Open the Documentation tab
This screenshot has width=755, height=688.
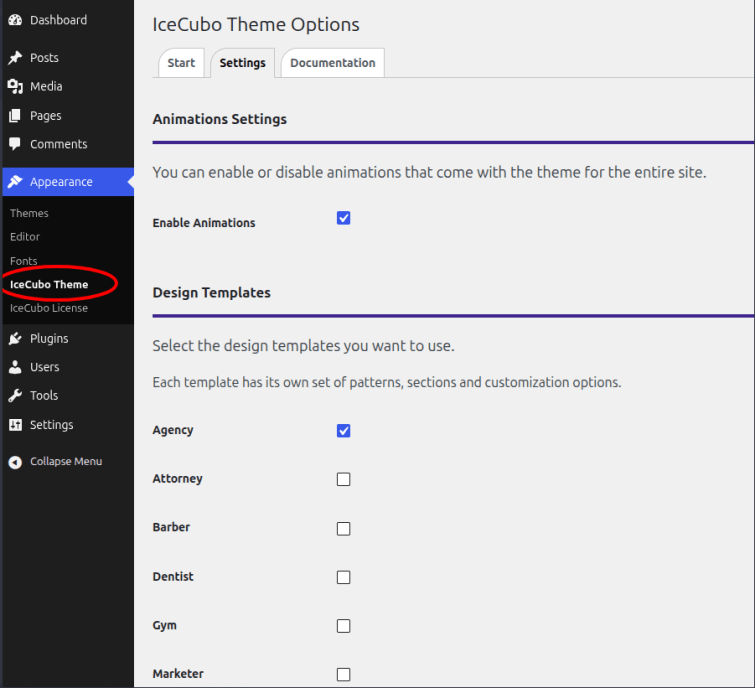[333, 63]
